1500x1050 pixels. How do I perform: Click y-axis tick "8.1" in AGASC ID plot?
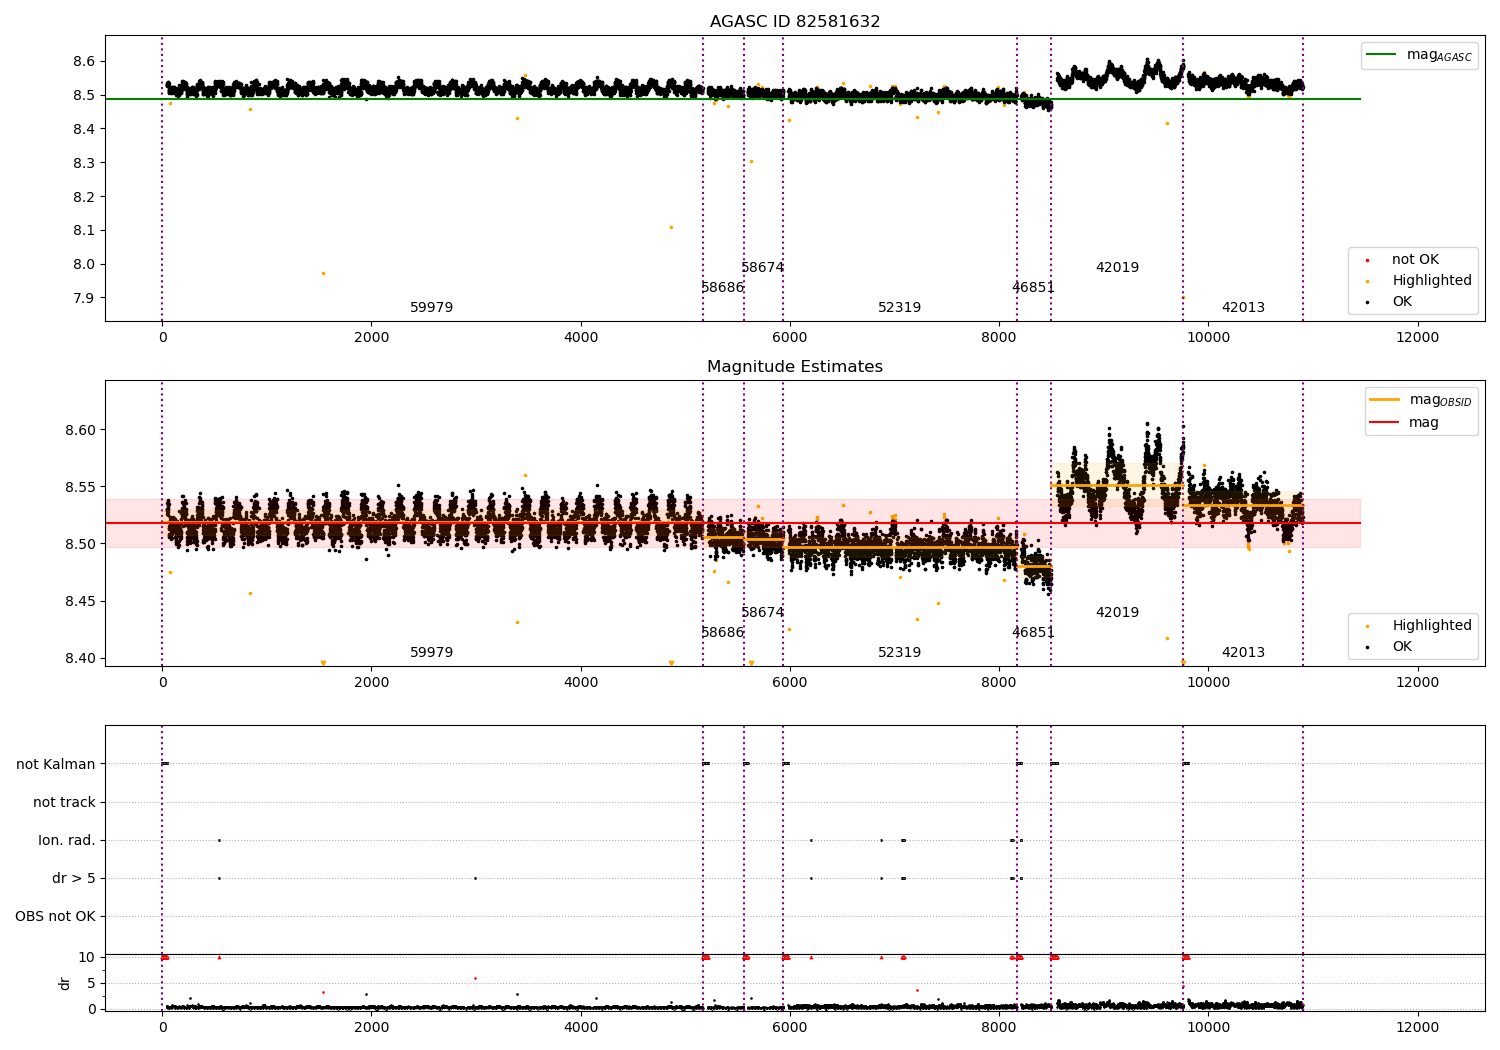[84, 231]
